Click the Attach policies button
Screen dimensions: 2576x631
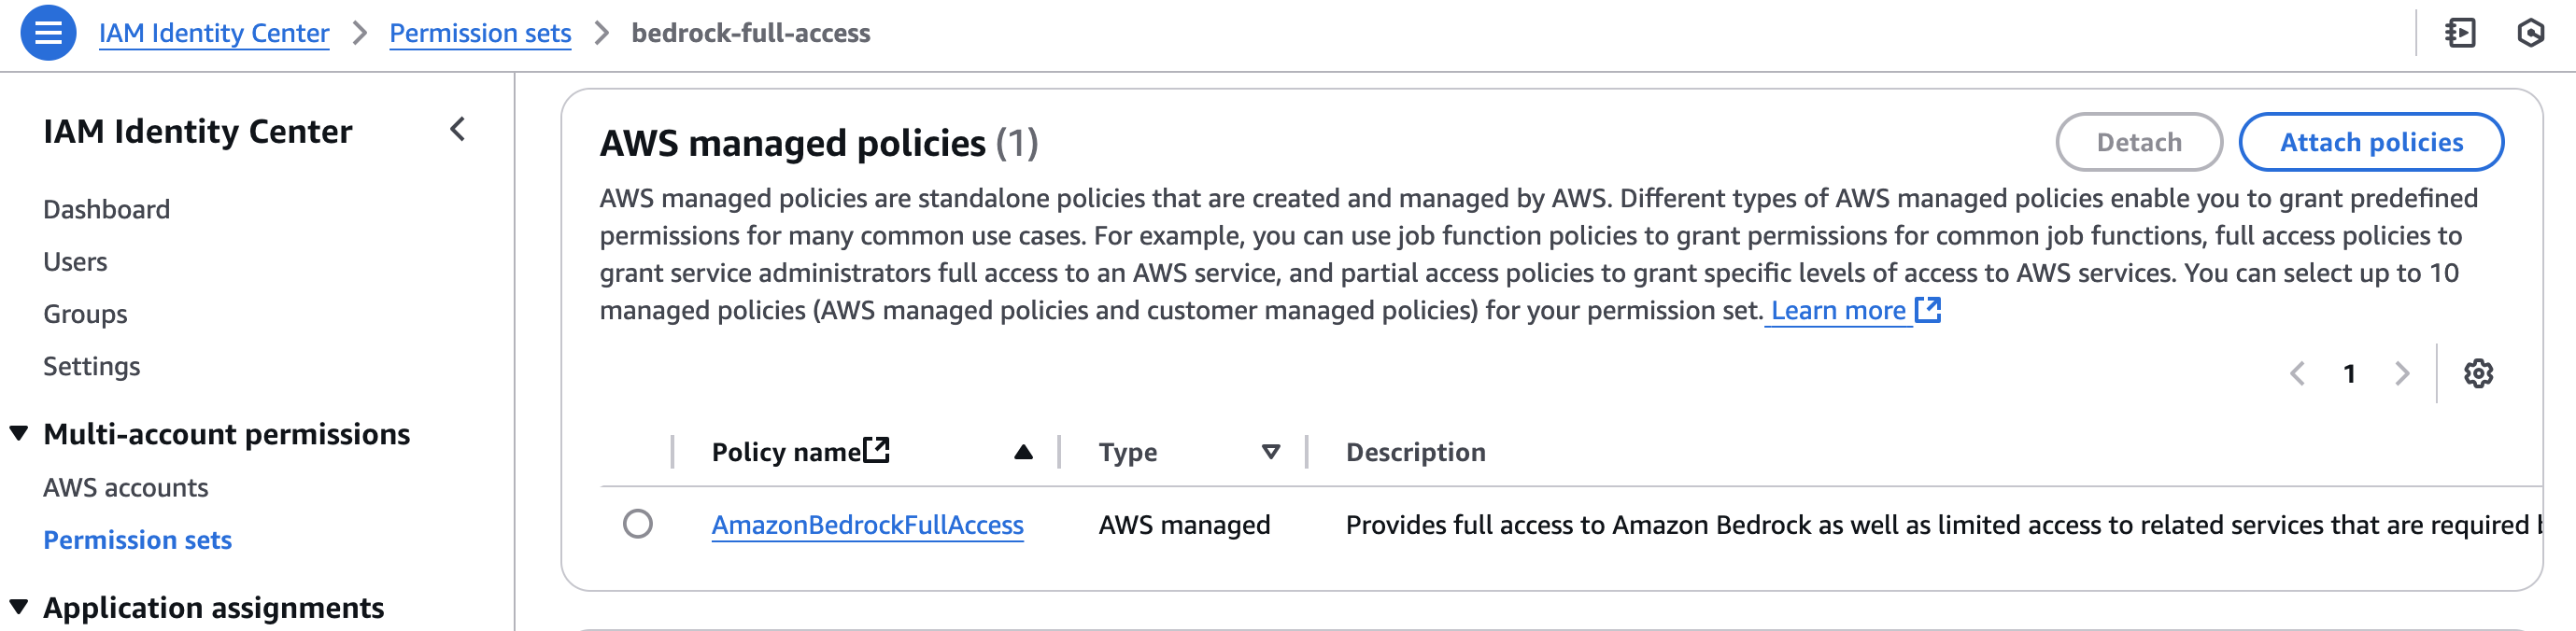[2371, 142]
